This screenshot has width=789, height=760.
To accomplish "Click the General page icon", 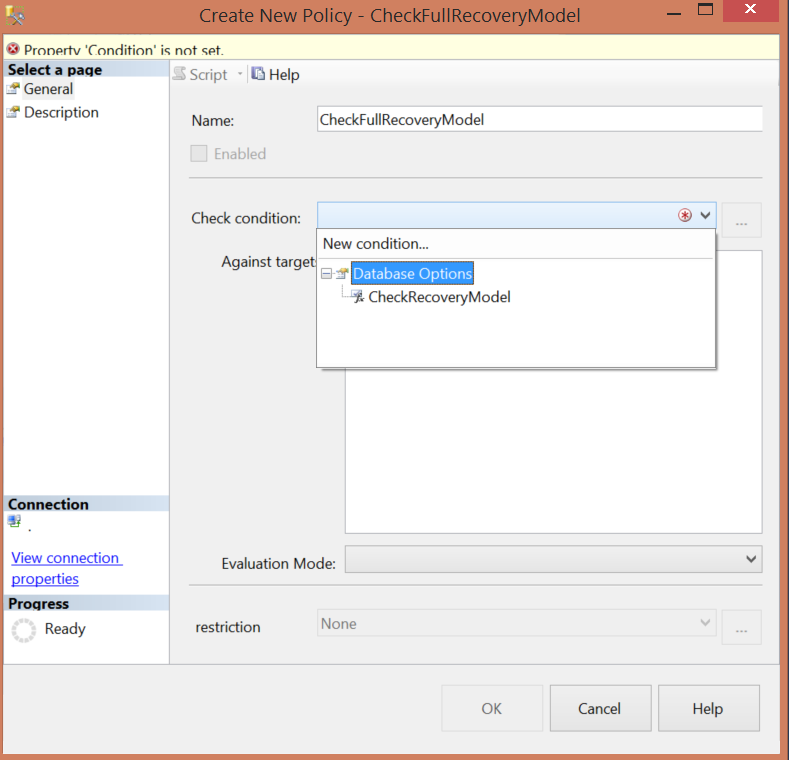I will pos(13,89).
